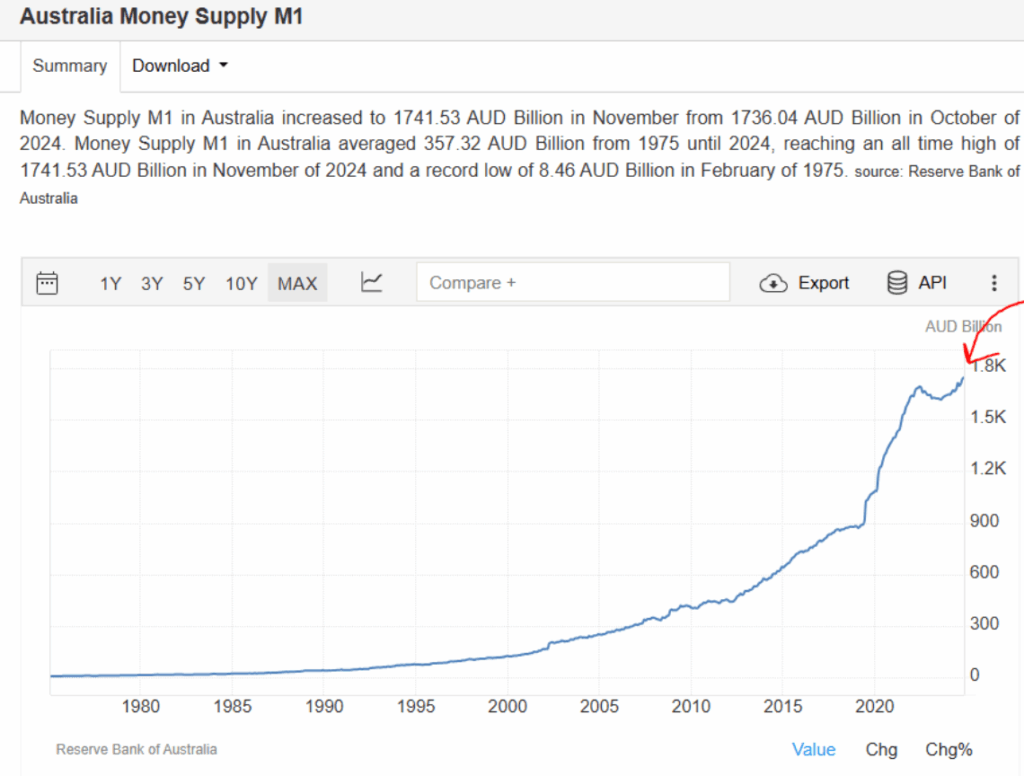The image size is (1024, 776).
Task: Click the Export button label
Action: [x=823, y=283]
